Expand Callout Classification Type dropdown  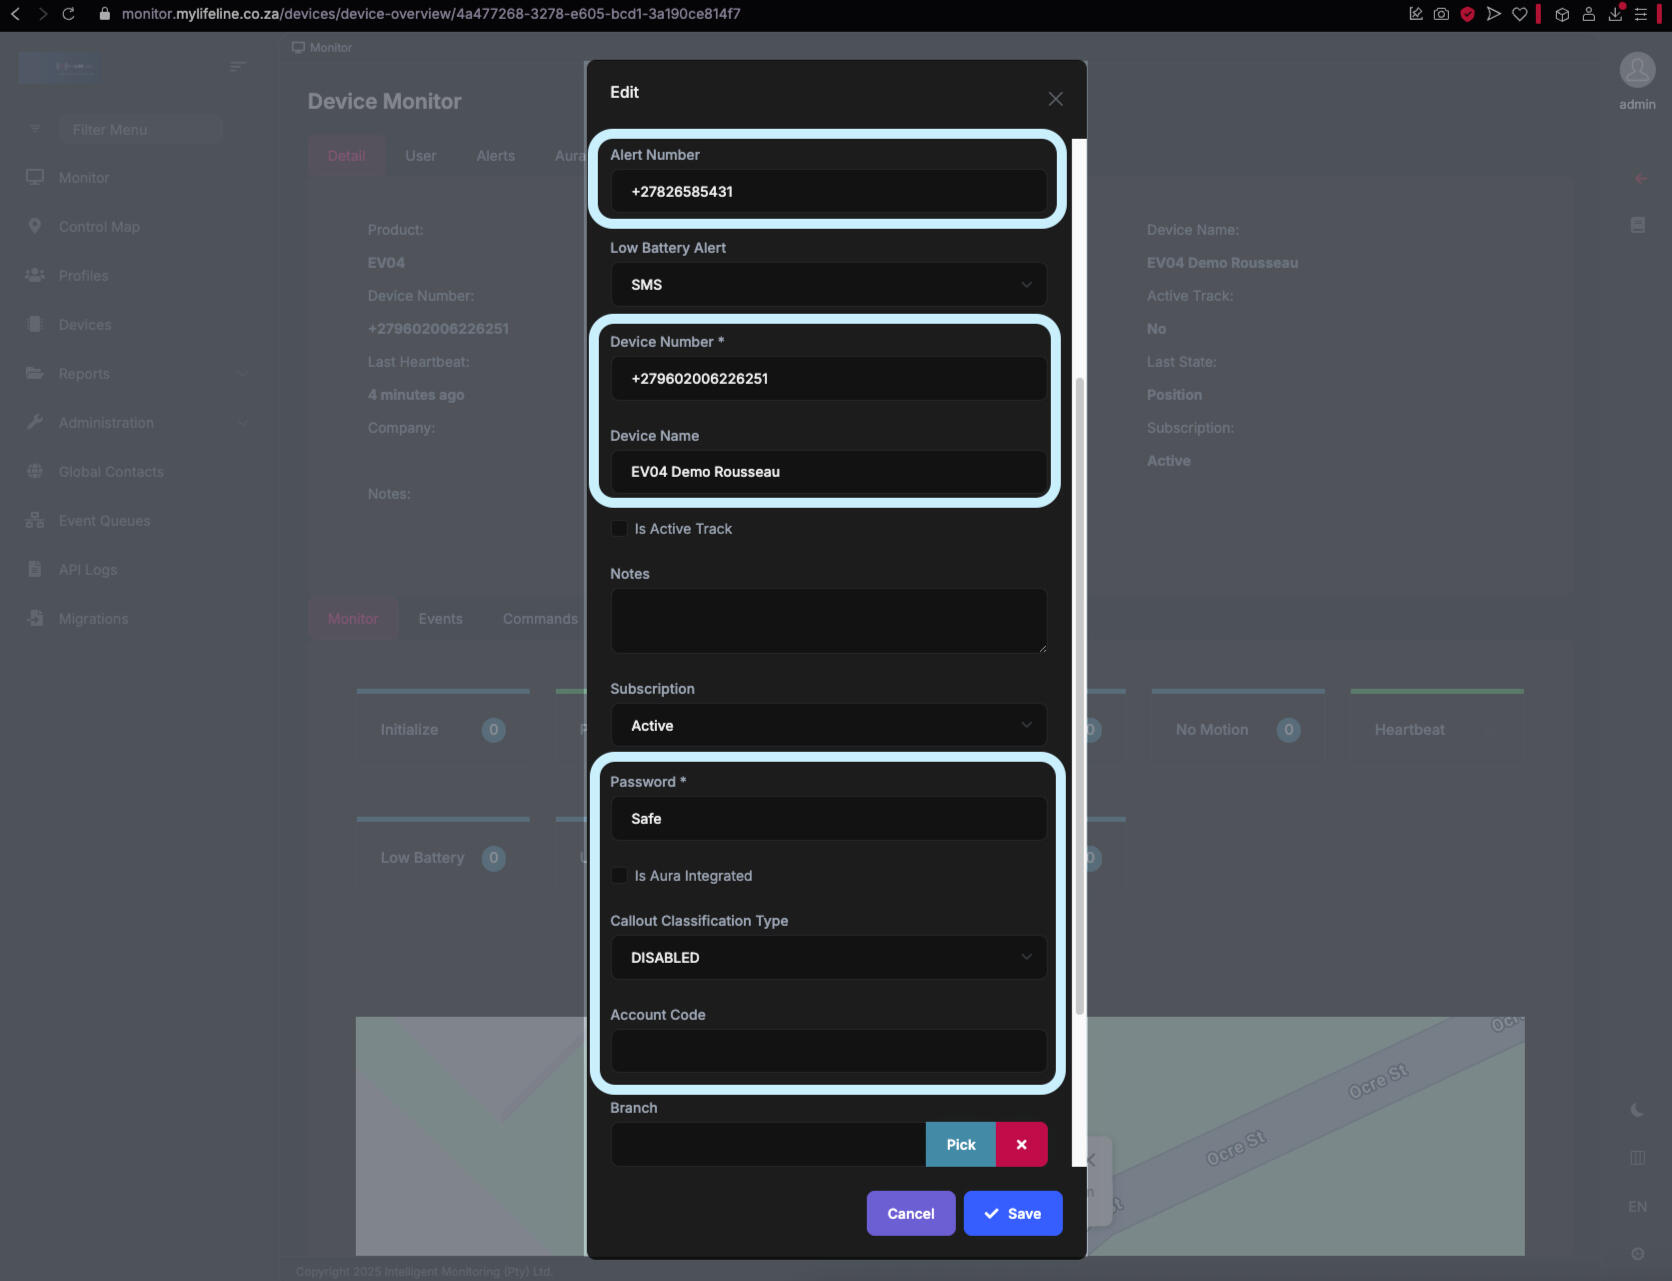828,958
